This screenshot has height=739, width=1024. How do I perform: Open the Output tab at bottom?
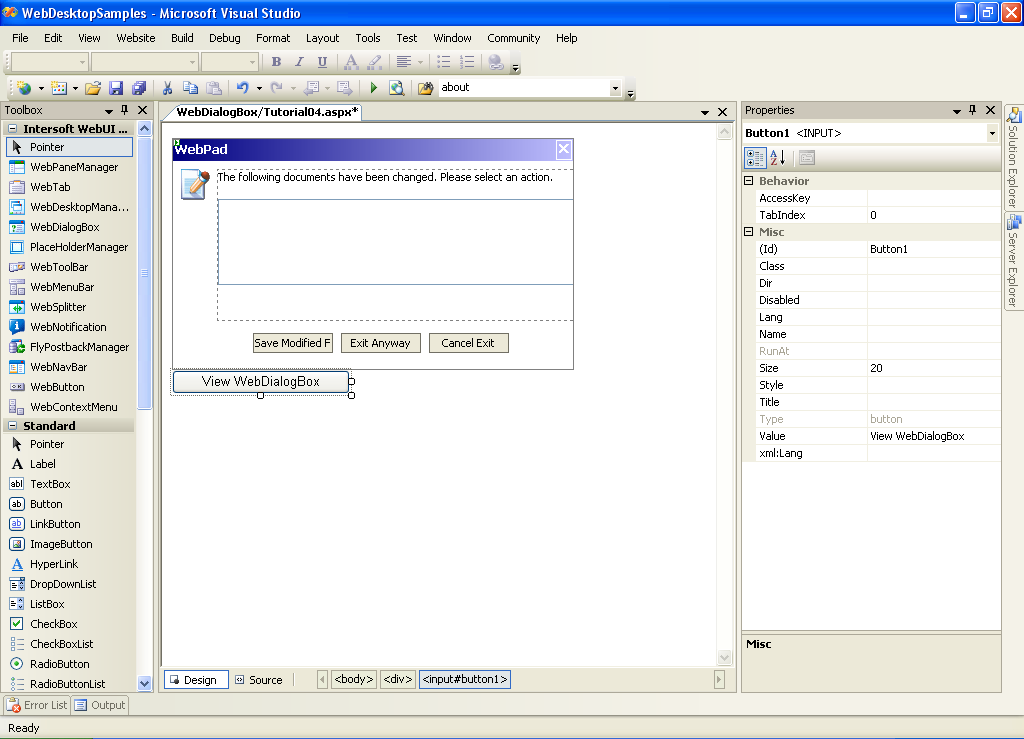[100, 705]
